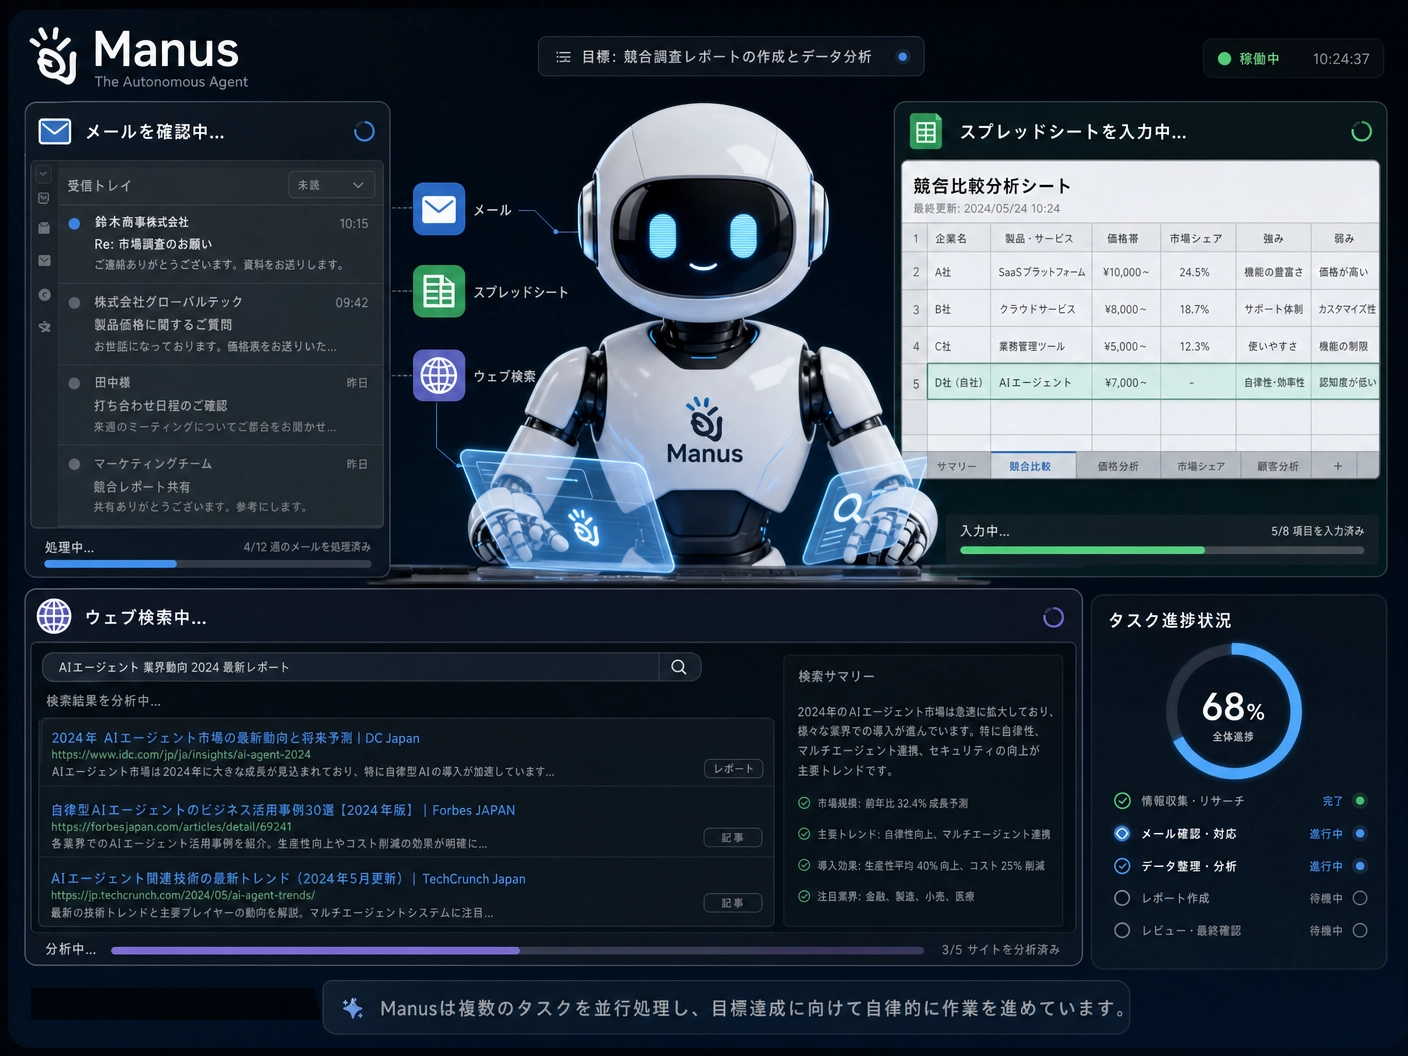
Task: Check the empty circle left of レポート作成
Action: [1122, 898]
